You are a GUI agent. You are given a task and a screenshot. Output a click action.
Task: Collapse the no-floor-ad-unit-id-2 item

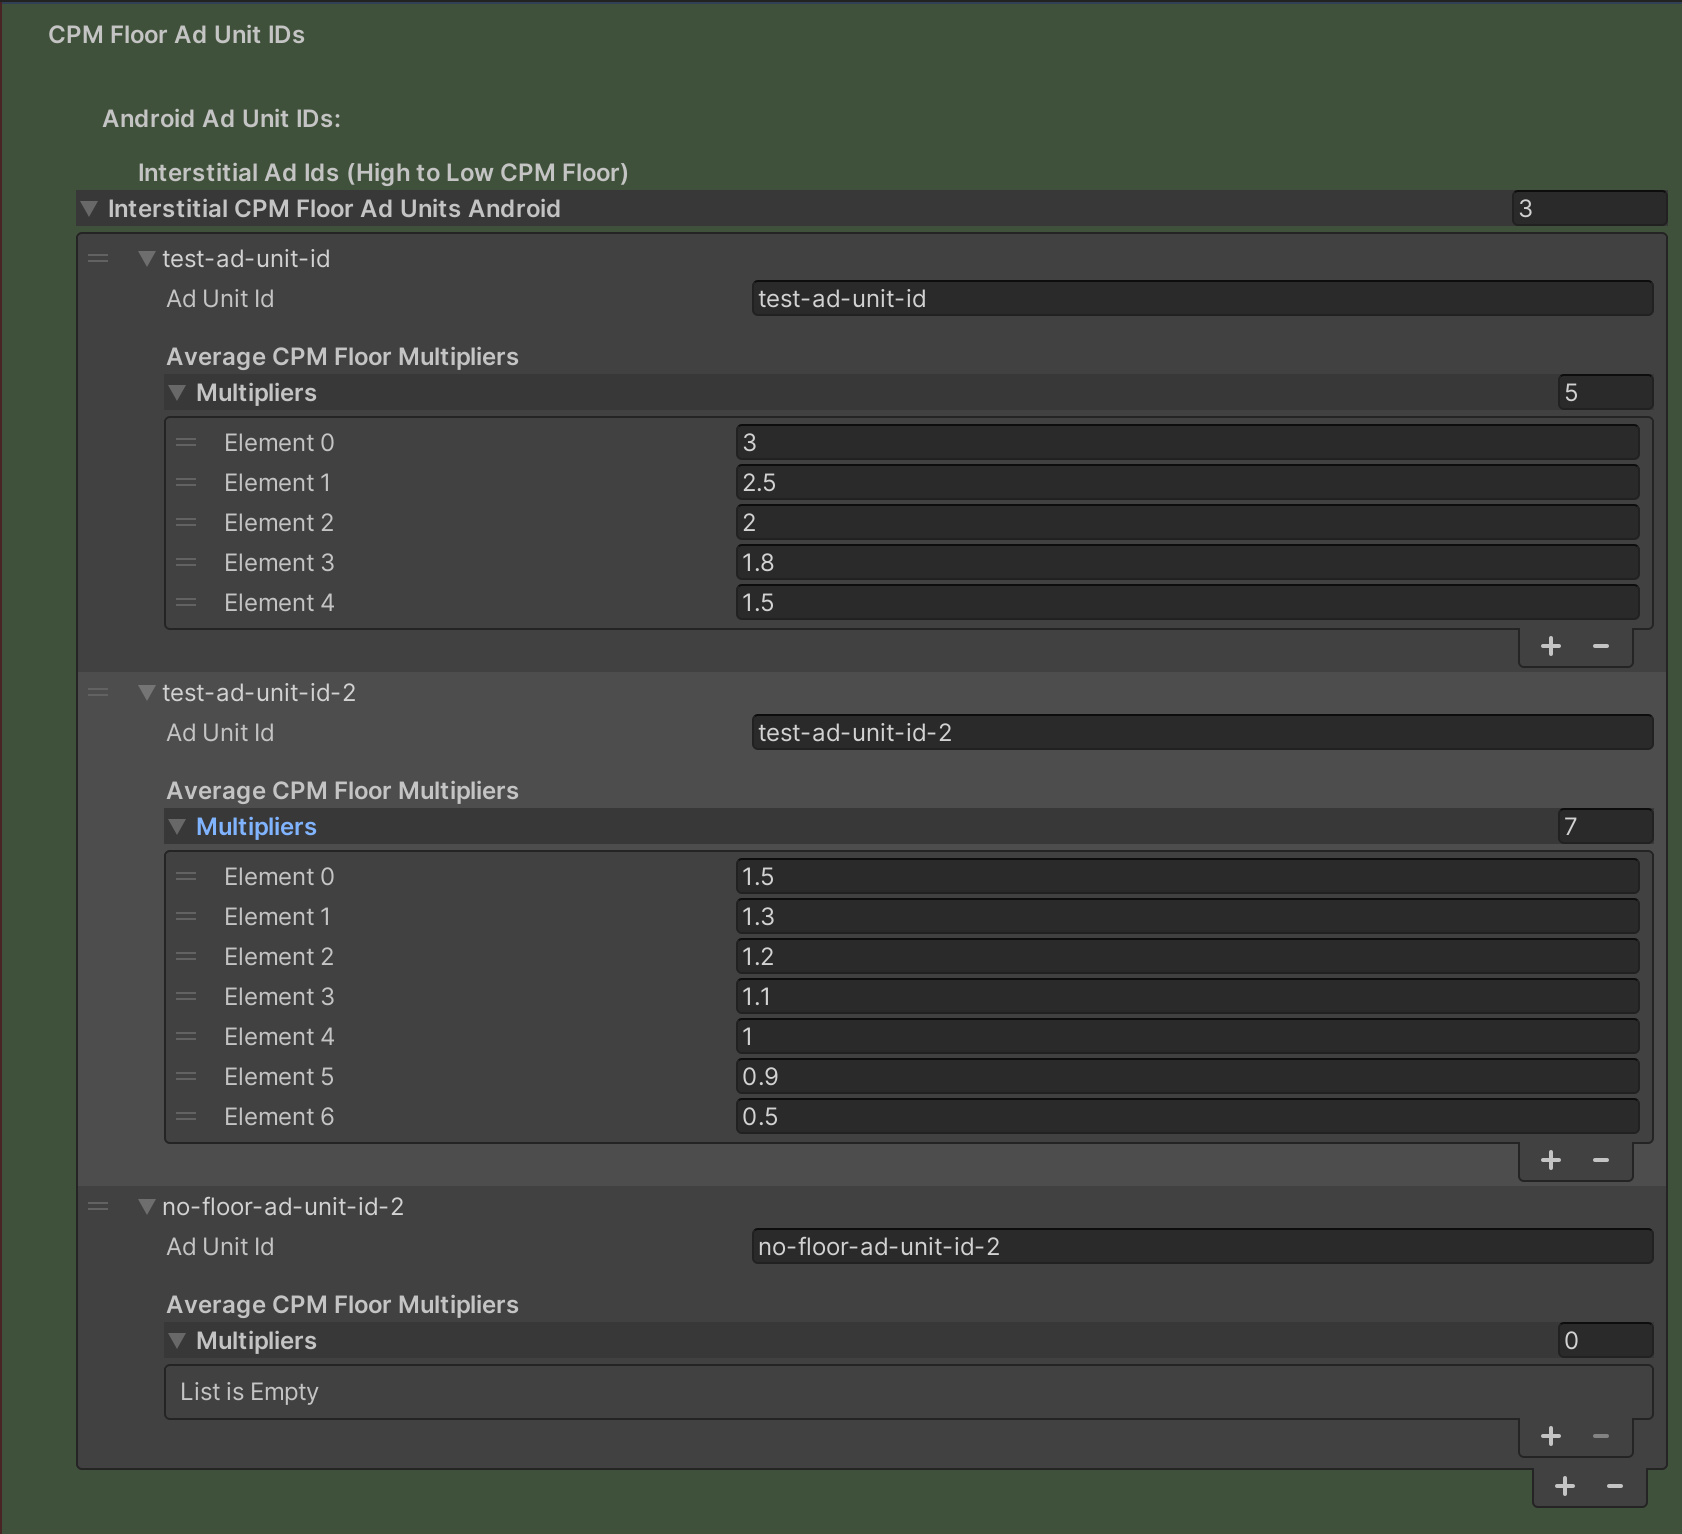(147, 1207)
